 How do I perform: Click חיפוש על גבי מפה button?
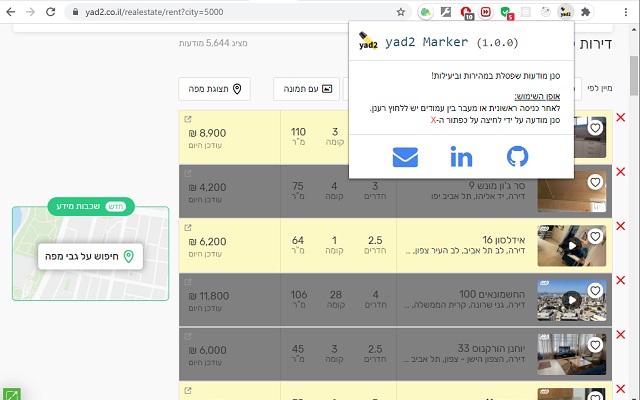click(90, 257)
